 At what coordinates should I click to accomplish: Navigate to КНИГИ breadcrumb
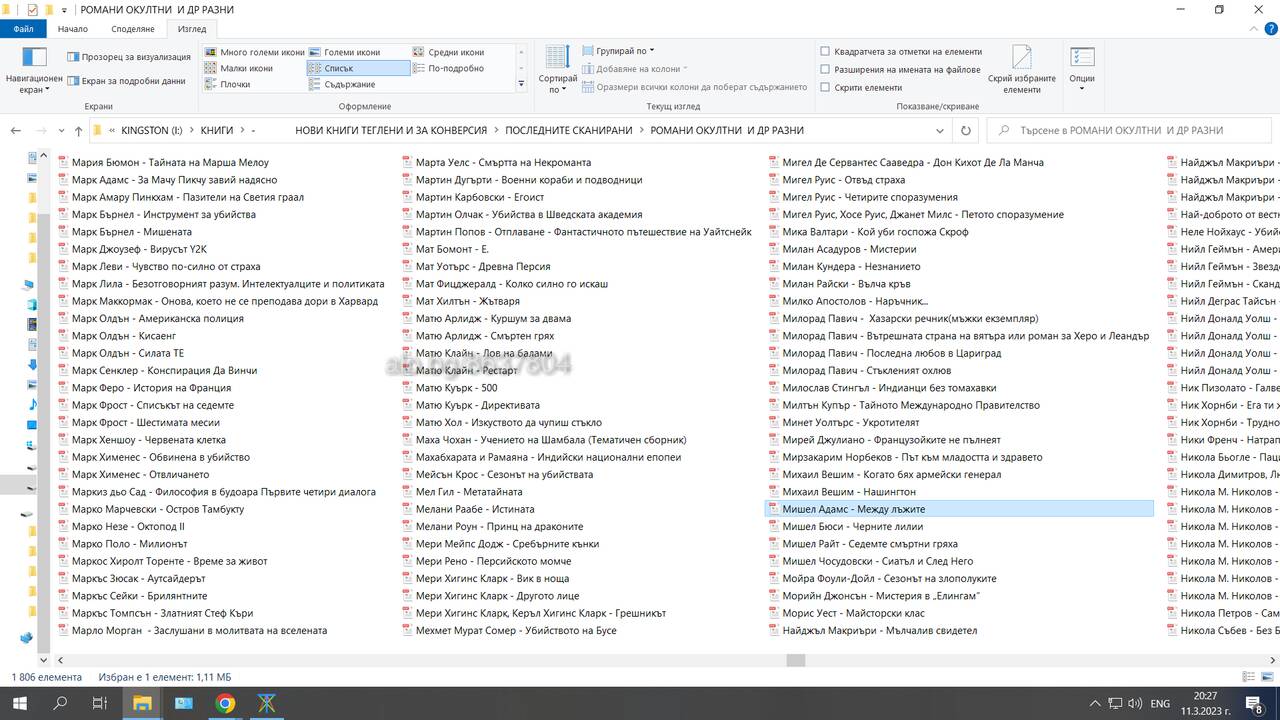(x=217, y=131)
